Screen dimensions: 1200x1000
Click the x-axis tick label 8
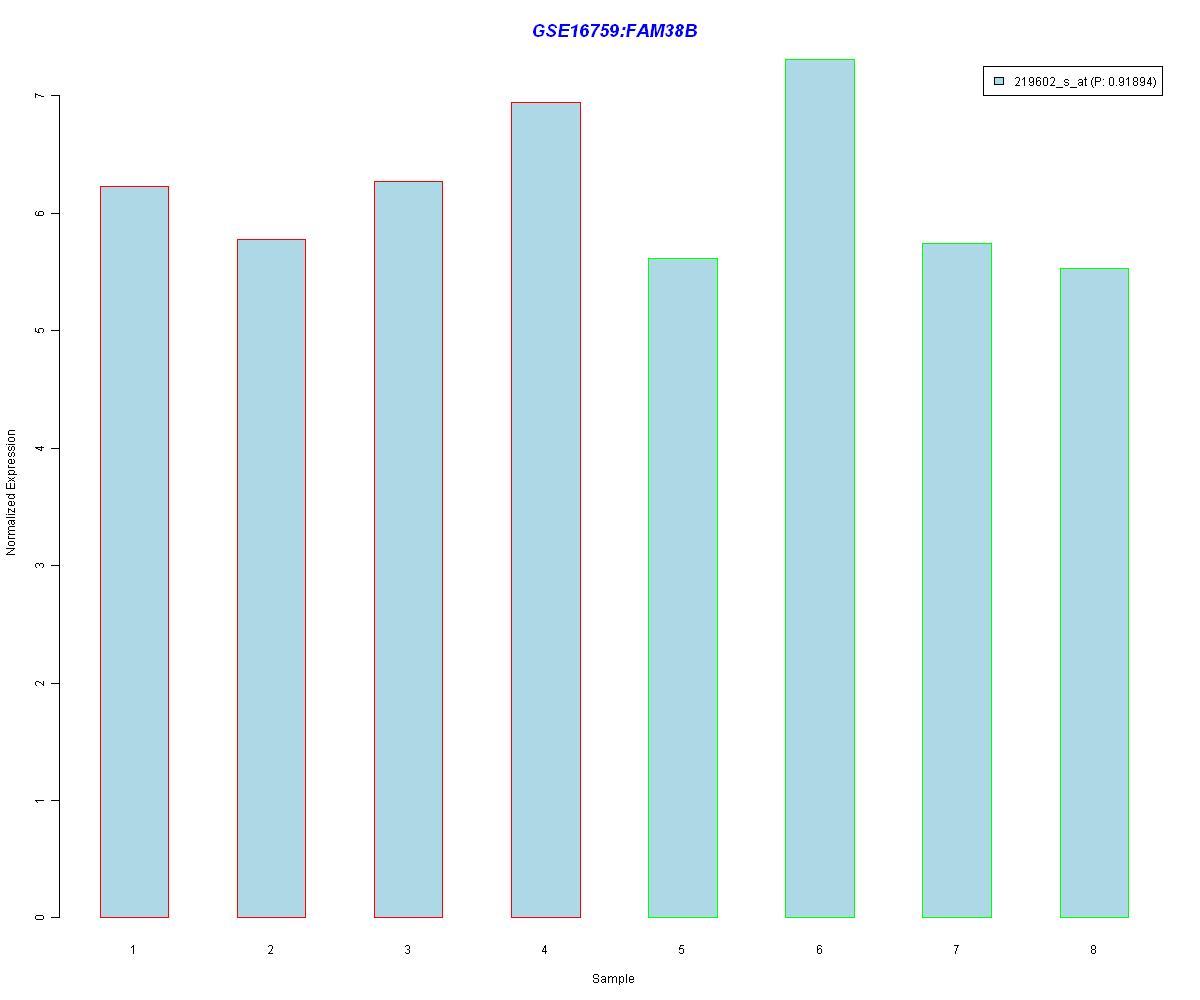pyautogui.click(x=1093, y=949)
